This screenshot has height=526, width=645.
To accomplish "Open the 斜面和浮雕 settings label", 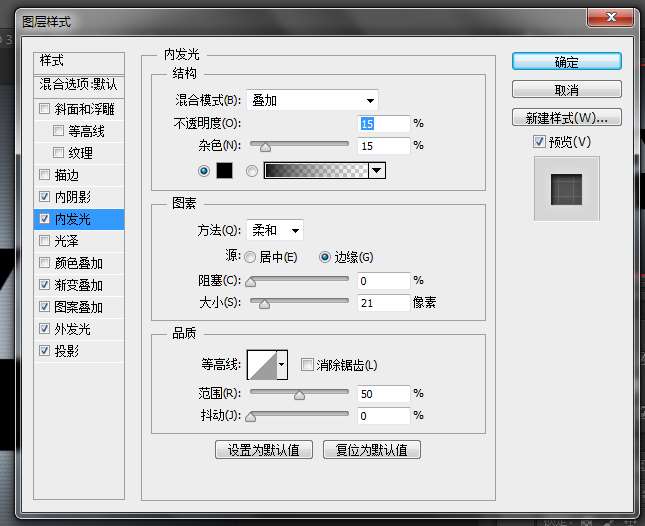I will pyautogui.click(x=84, y=109).
